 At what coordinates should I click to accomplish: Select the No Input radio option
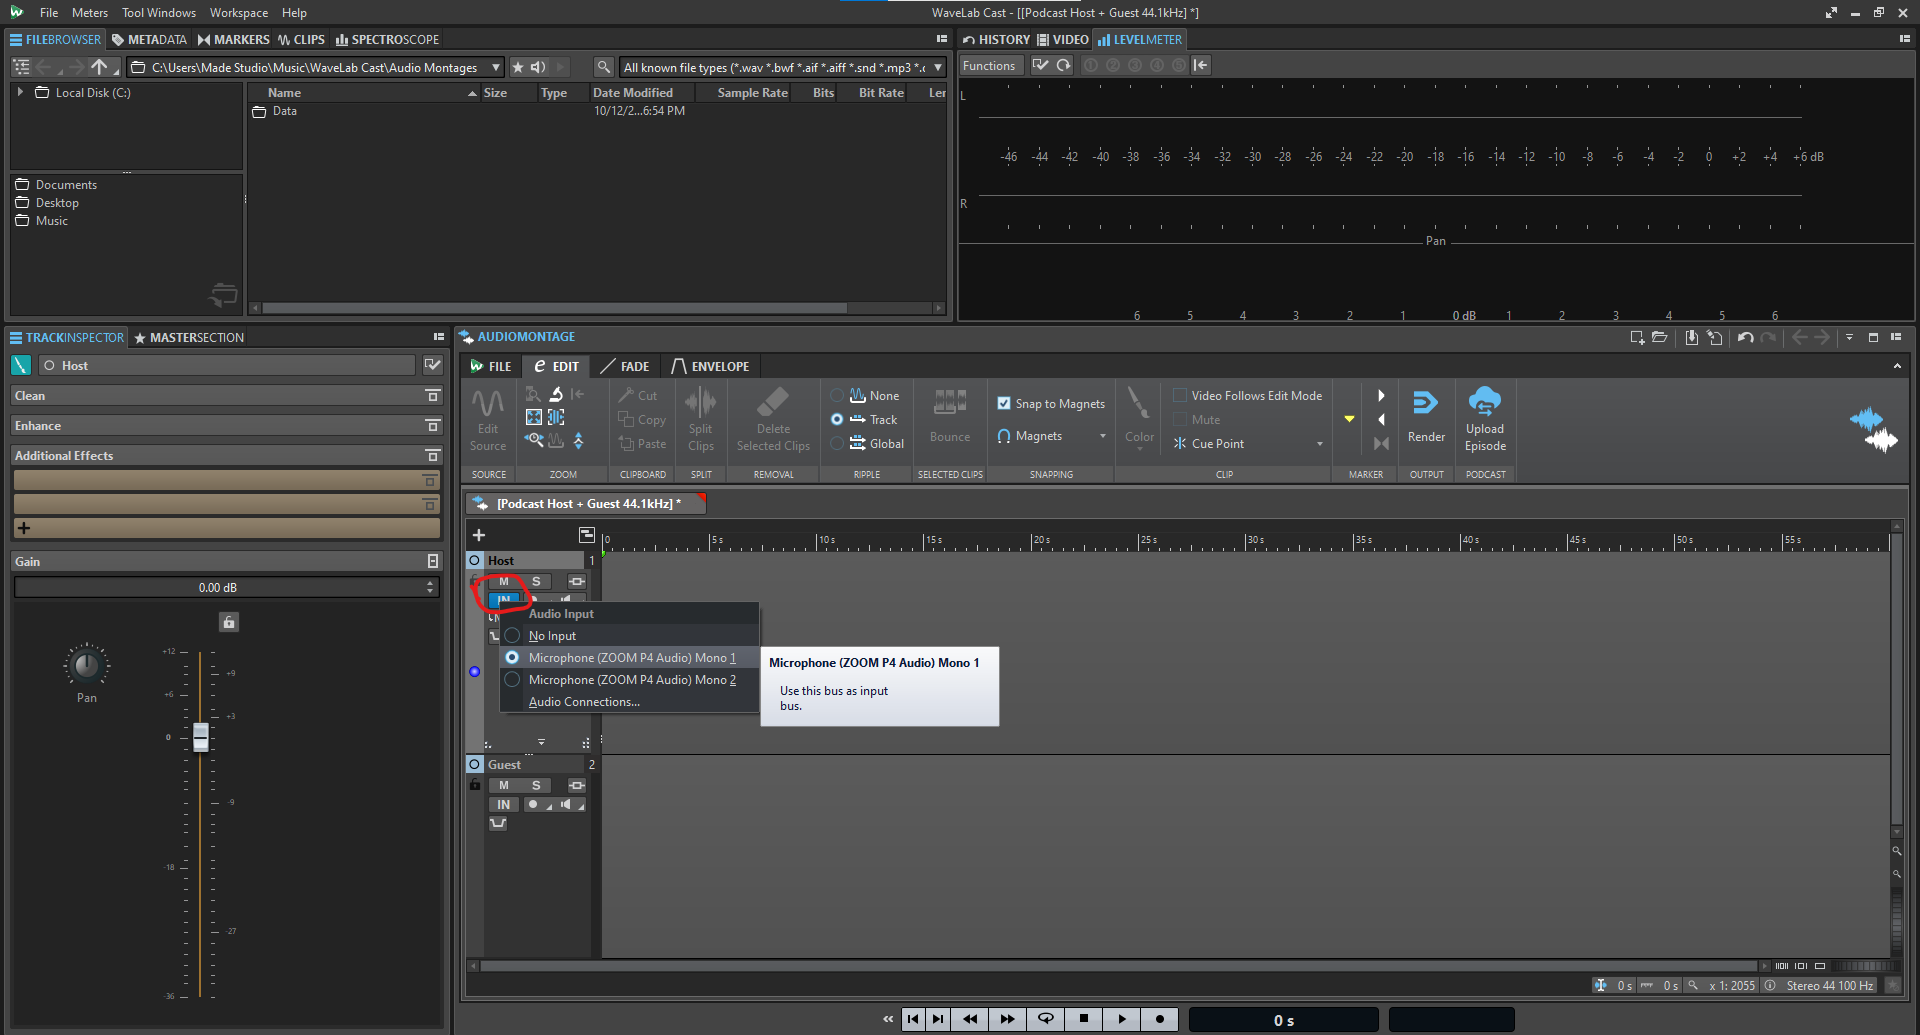[x=512, y=636]
